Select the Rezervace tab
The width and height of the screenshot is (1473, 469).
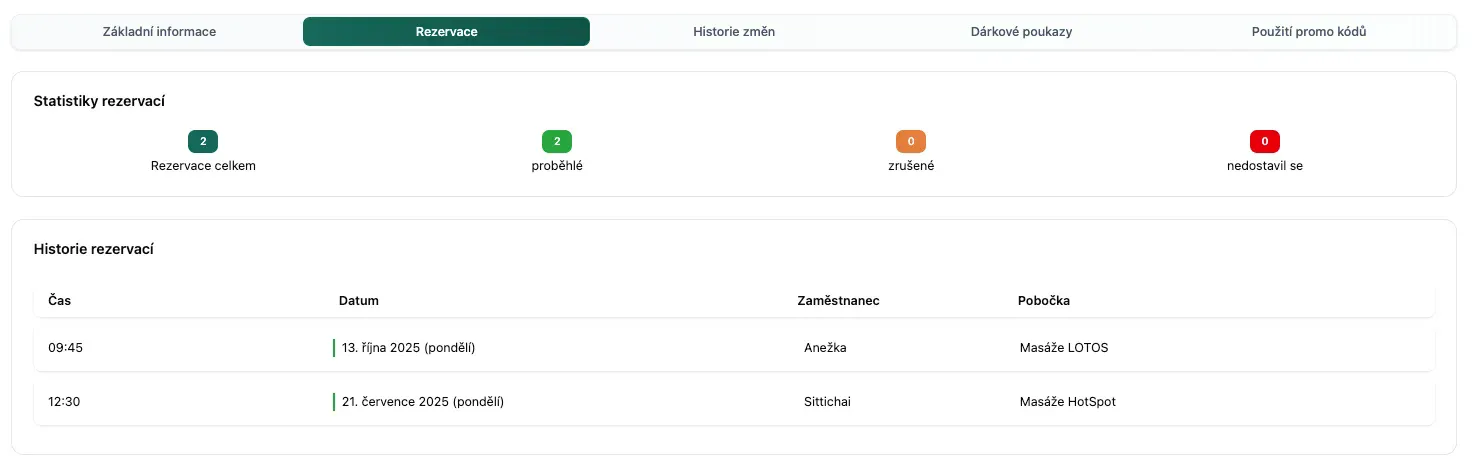(446, 32)
